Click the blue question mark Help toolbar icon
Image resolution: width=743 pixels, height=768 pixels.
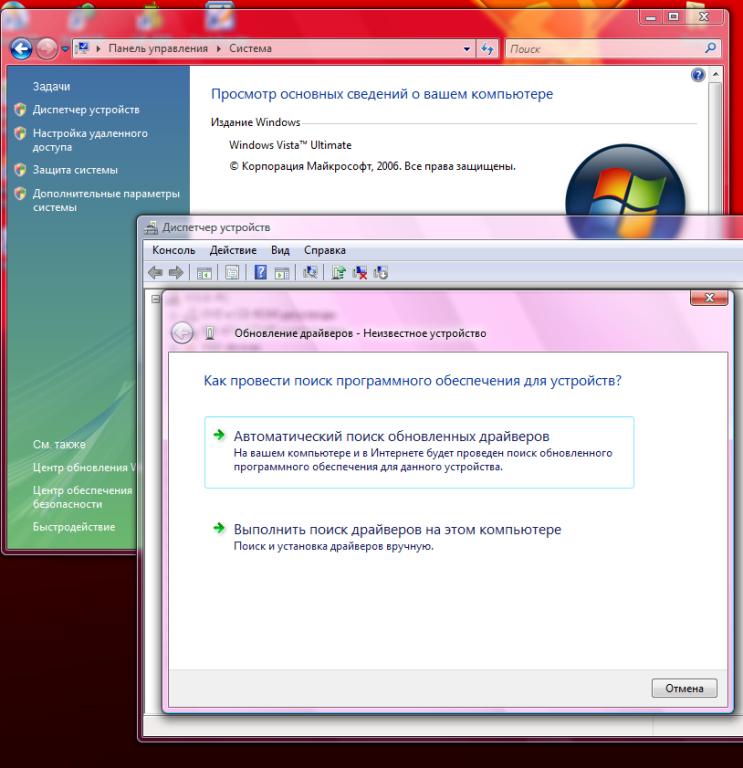[260, 272]
